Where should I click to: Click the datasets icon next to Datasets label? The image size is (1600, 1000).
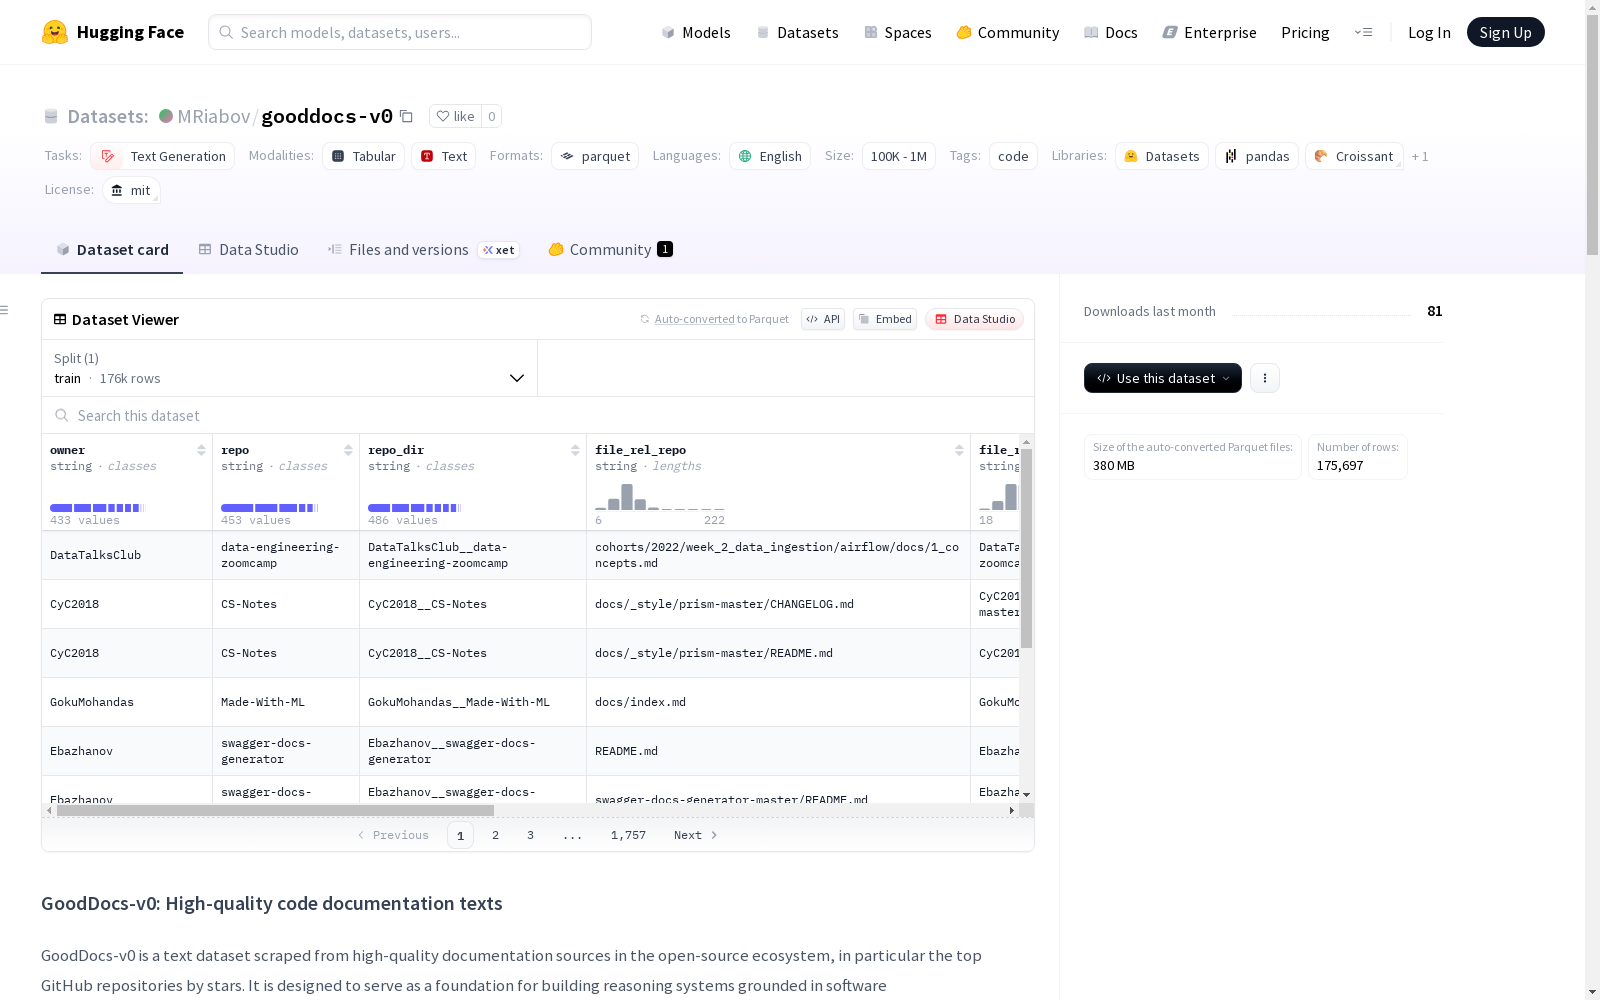point(51,116)
